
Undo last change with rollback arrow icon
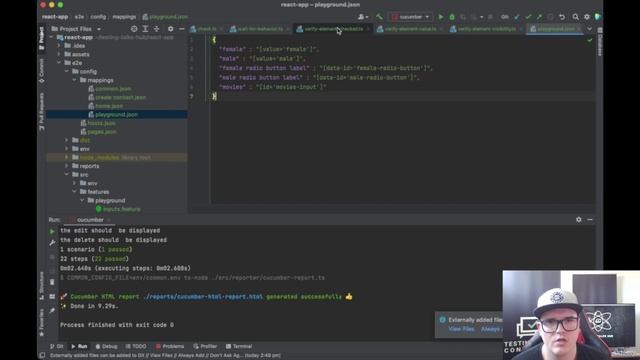click(x=562, y=17)
